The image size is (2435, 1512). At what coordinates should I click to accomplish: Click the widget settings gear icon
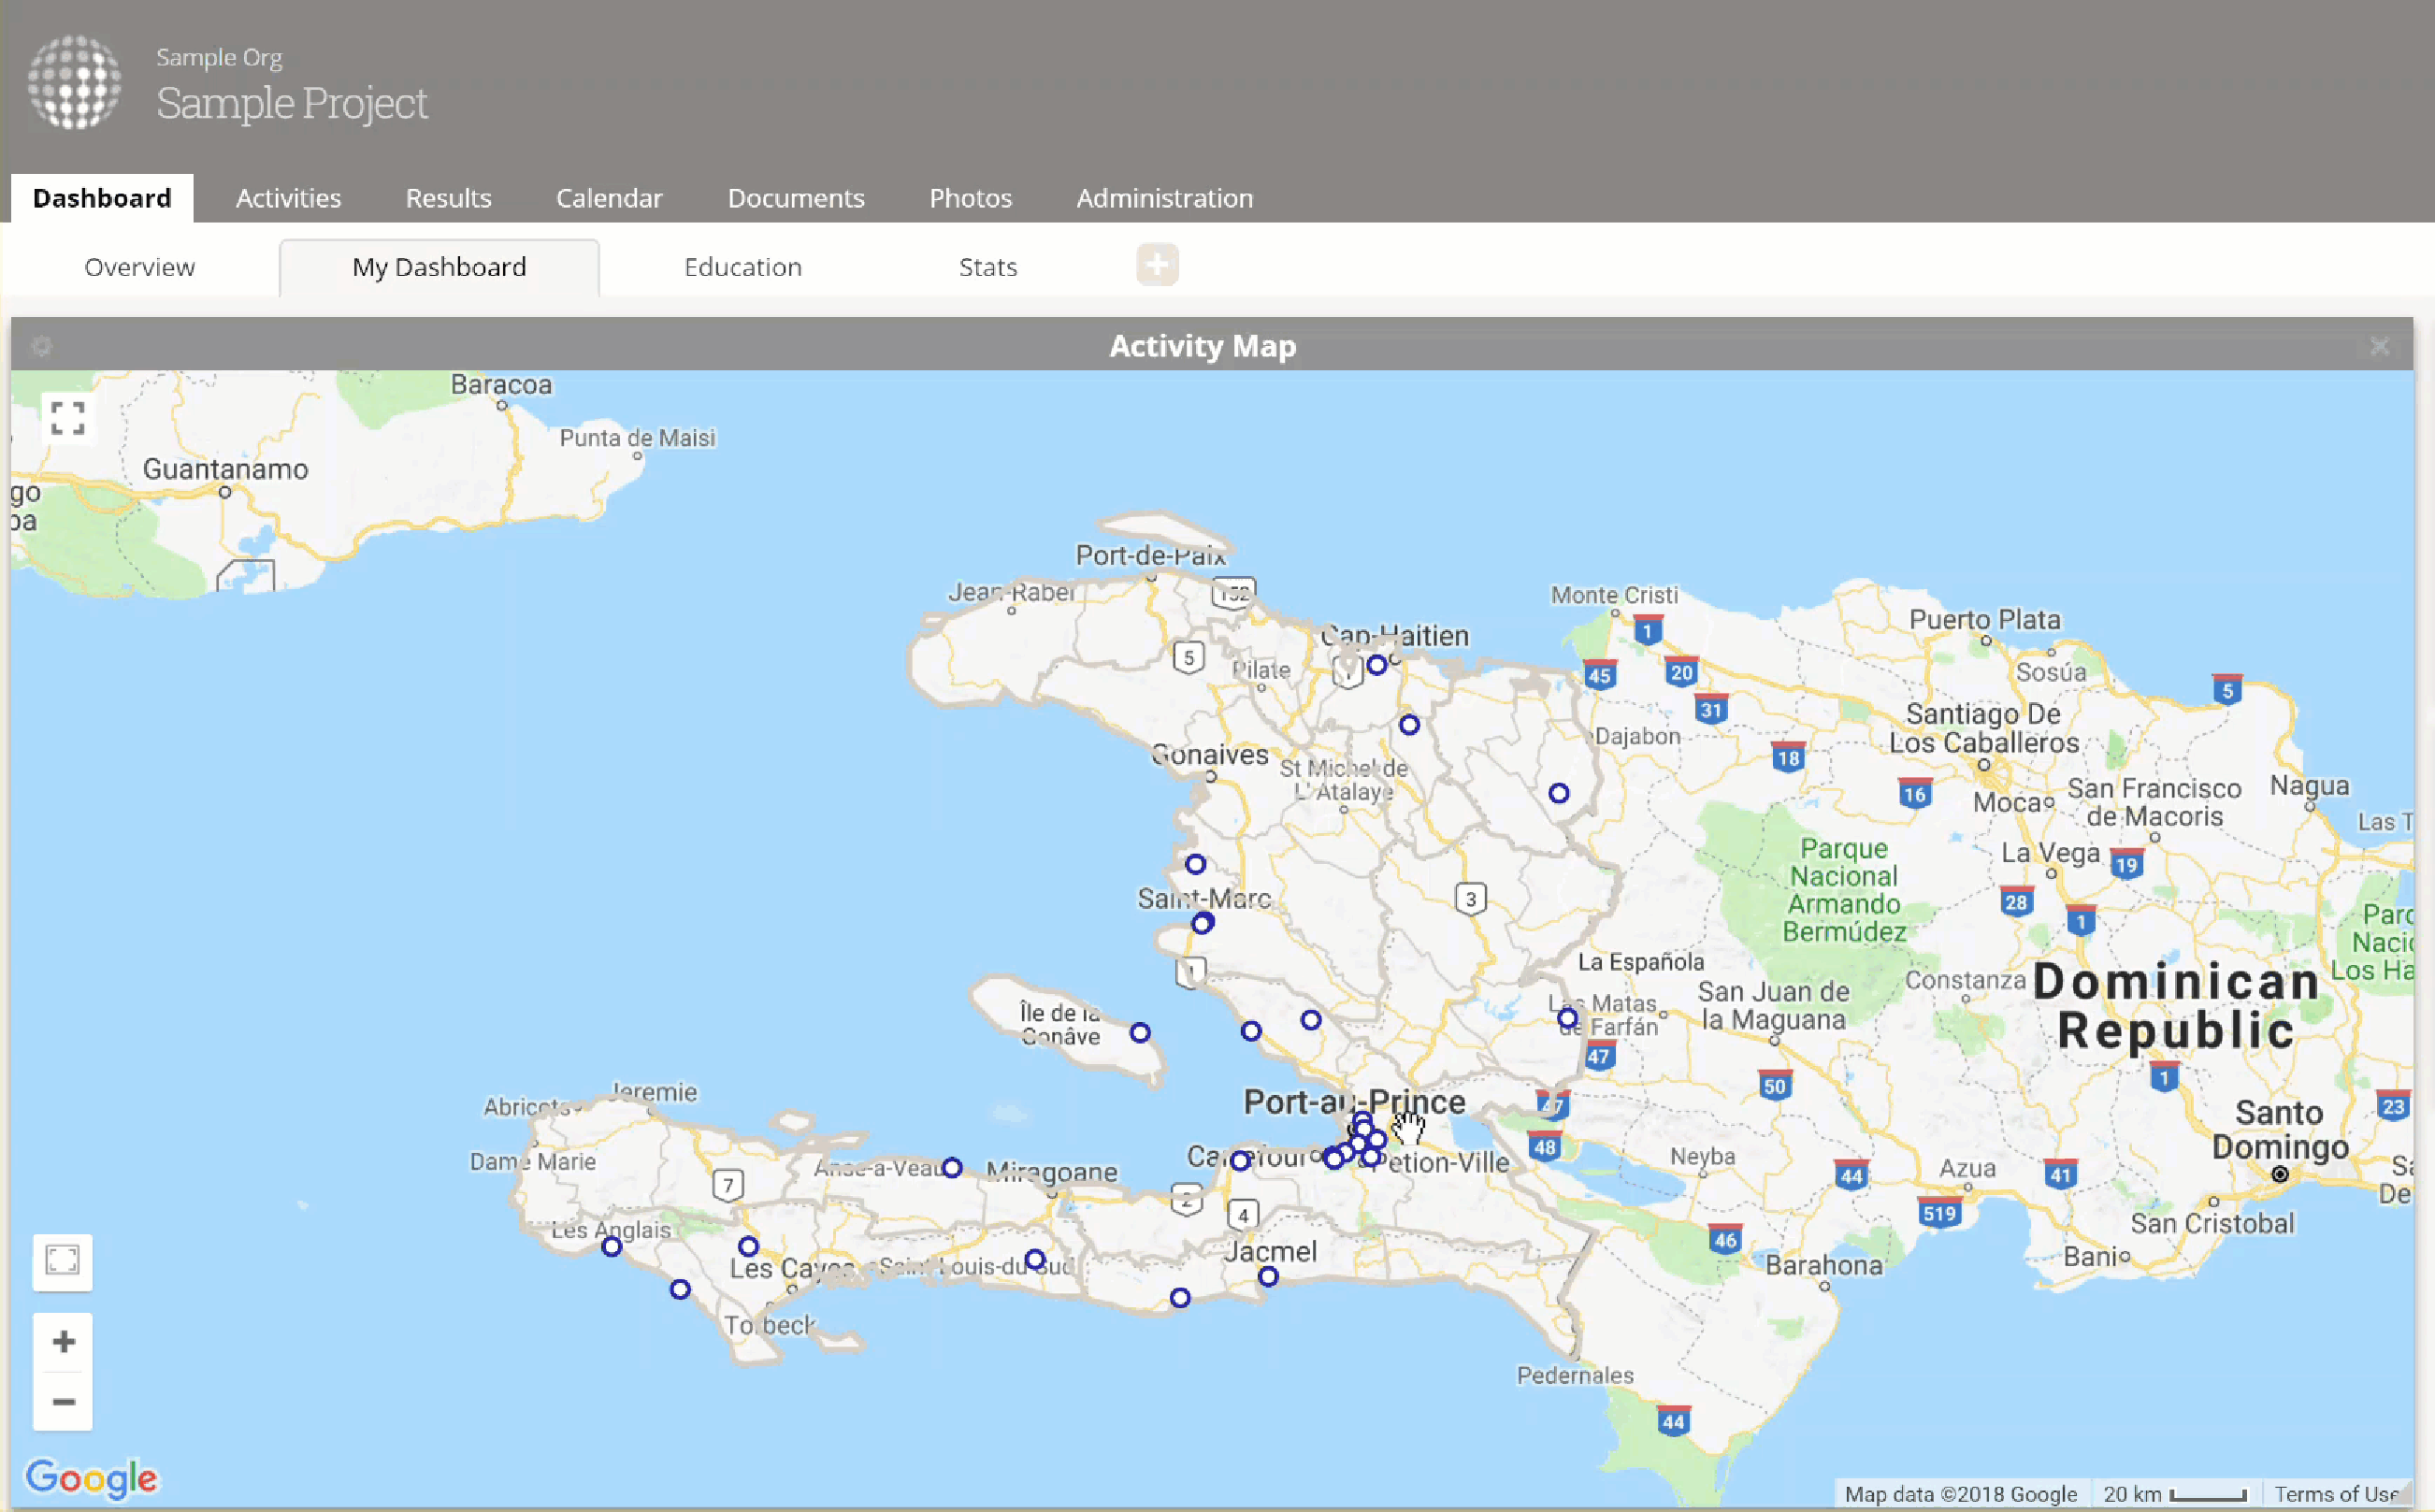coord(41,346)
